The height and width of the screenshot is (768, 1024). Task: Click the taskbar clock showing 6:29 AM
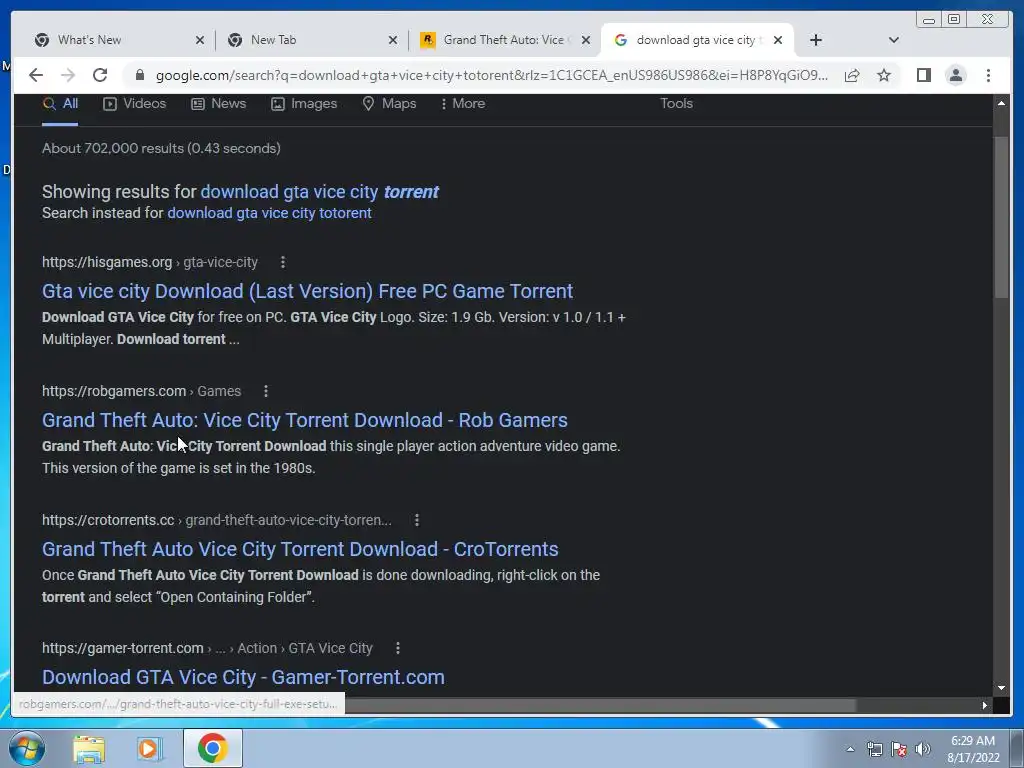pyautogui.click(x=973, y=749)
